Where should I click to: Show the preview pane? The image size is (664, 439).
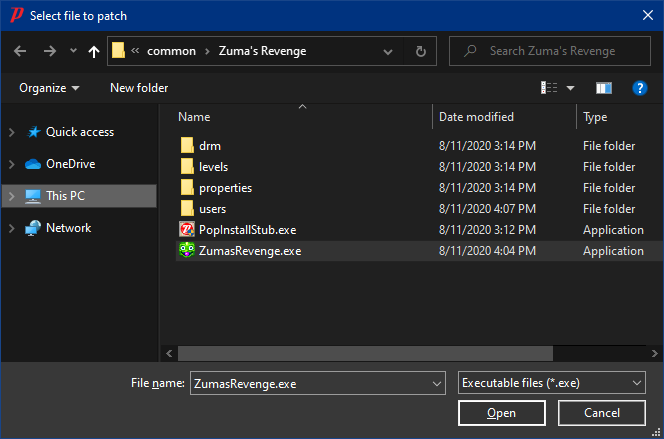click(603, 88)
